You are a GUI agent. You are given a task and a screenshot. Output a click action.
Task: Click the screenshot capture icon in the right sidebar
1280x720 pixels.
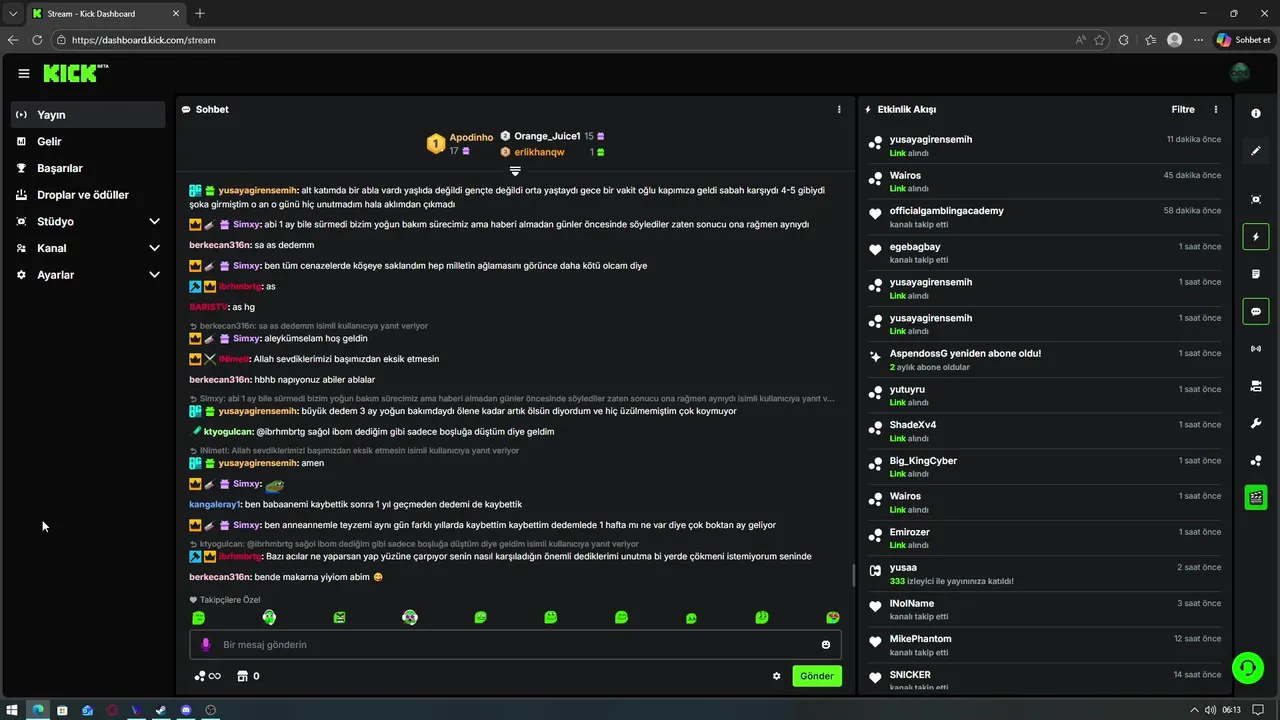[1256, 199]
